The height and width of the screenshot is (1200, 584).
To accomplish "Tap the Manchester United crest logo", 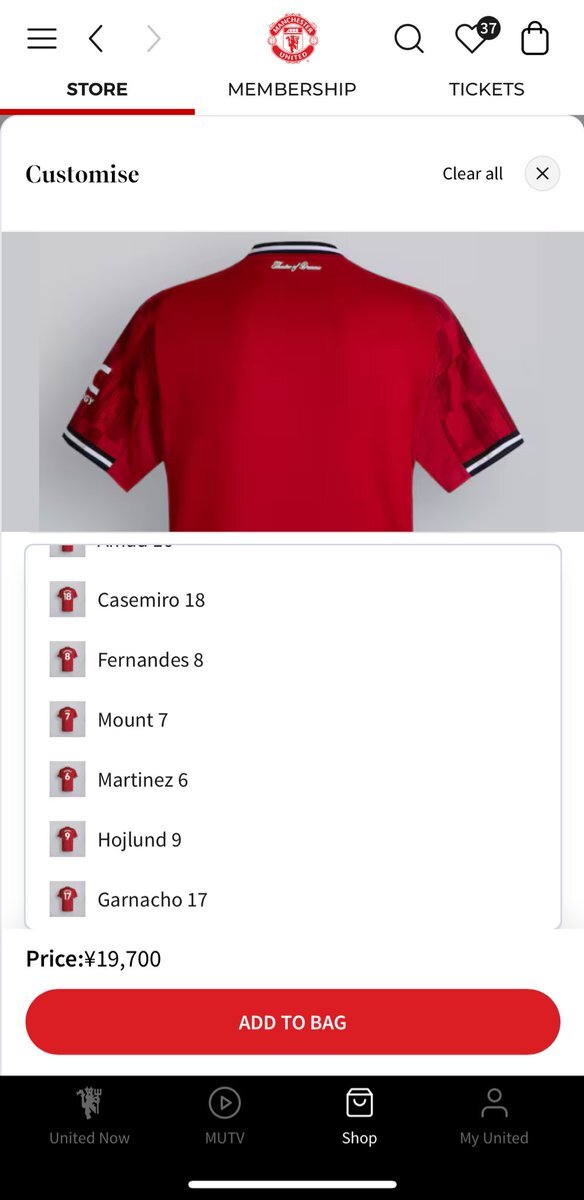I will [292, 39].
